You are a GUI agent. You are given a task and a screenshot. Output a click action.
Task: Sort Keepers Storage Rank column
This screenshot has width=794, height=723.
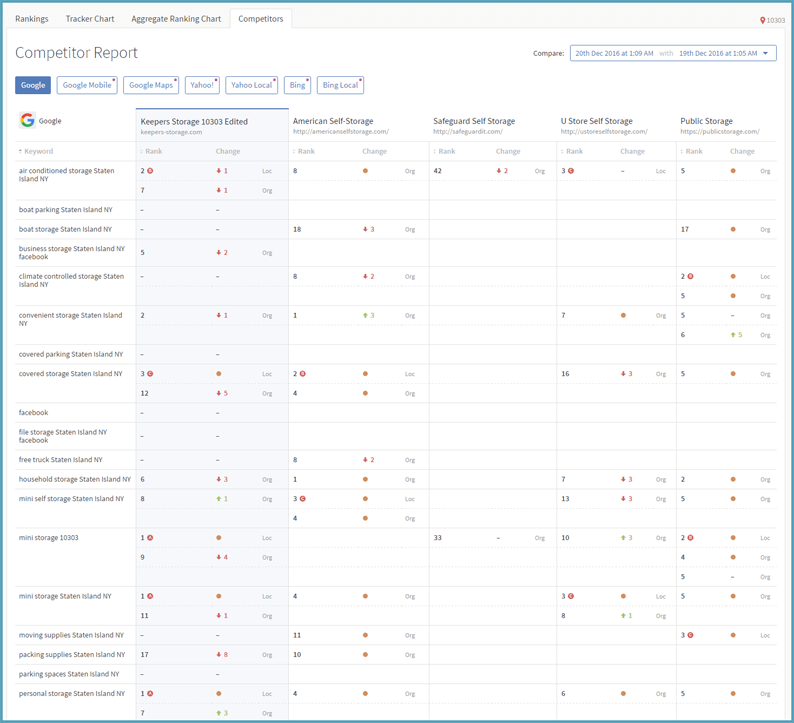point(153,151)
